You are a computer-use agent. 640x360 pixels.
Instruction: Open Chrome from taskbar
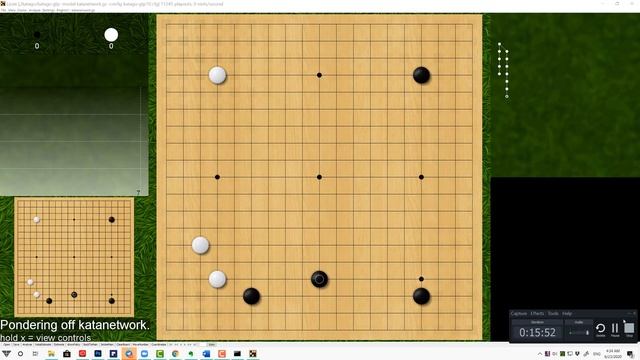[x=176, y=353]
